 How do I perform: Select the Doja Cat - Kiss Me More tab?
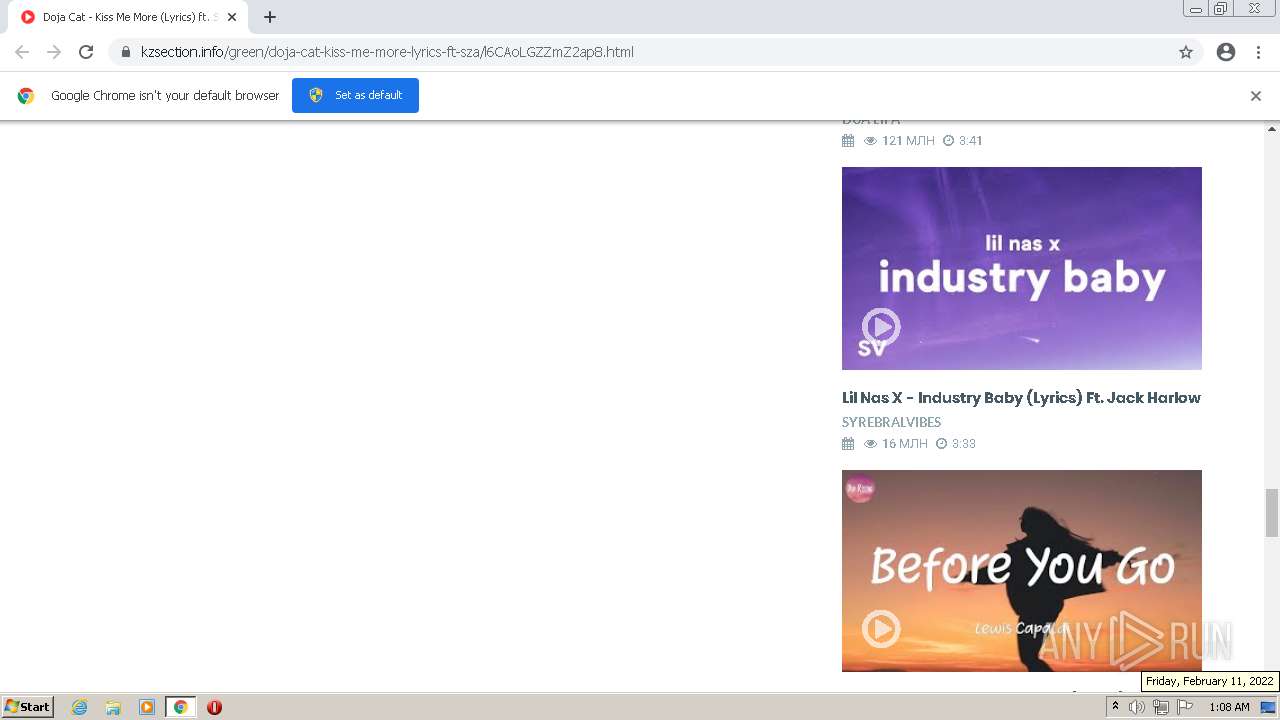(128, 17)
